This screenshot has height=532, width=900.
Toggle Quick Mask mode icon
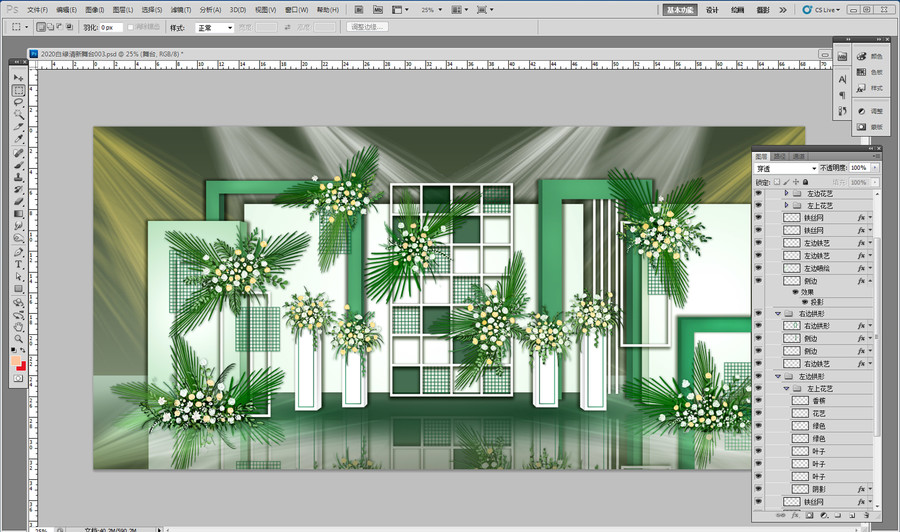point(18,379)
